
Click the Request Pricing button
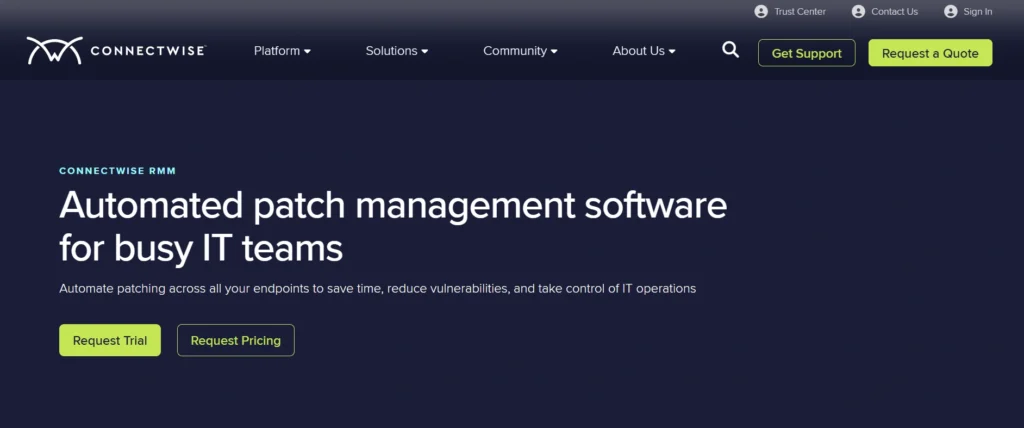coord(236,340)
